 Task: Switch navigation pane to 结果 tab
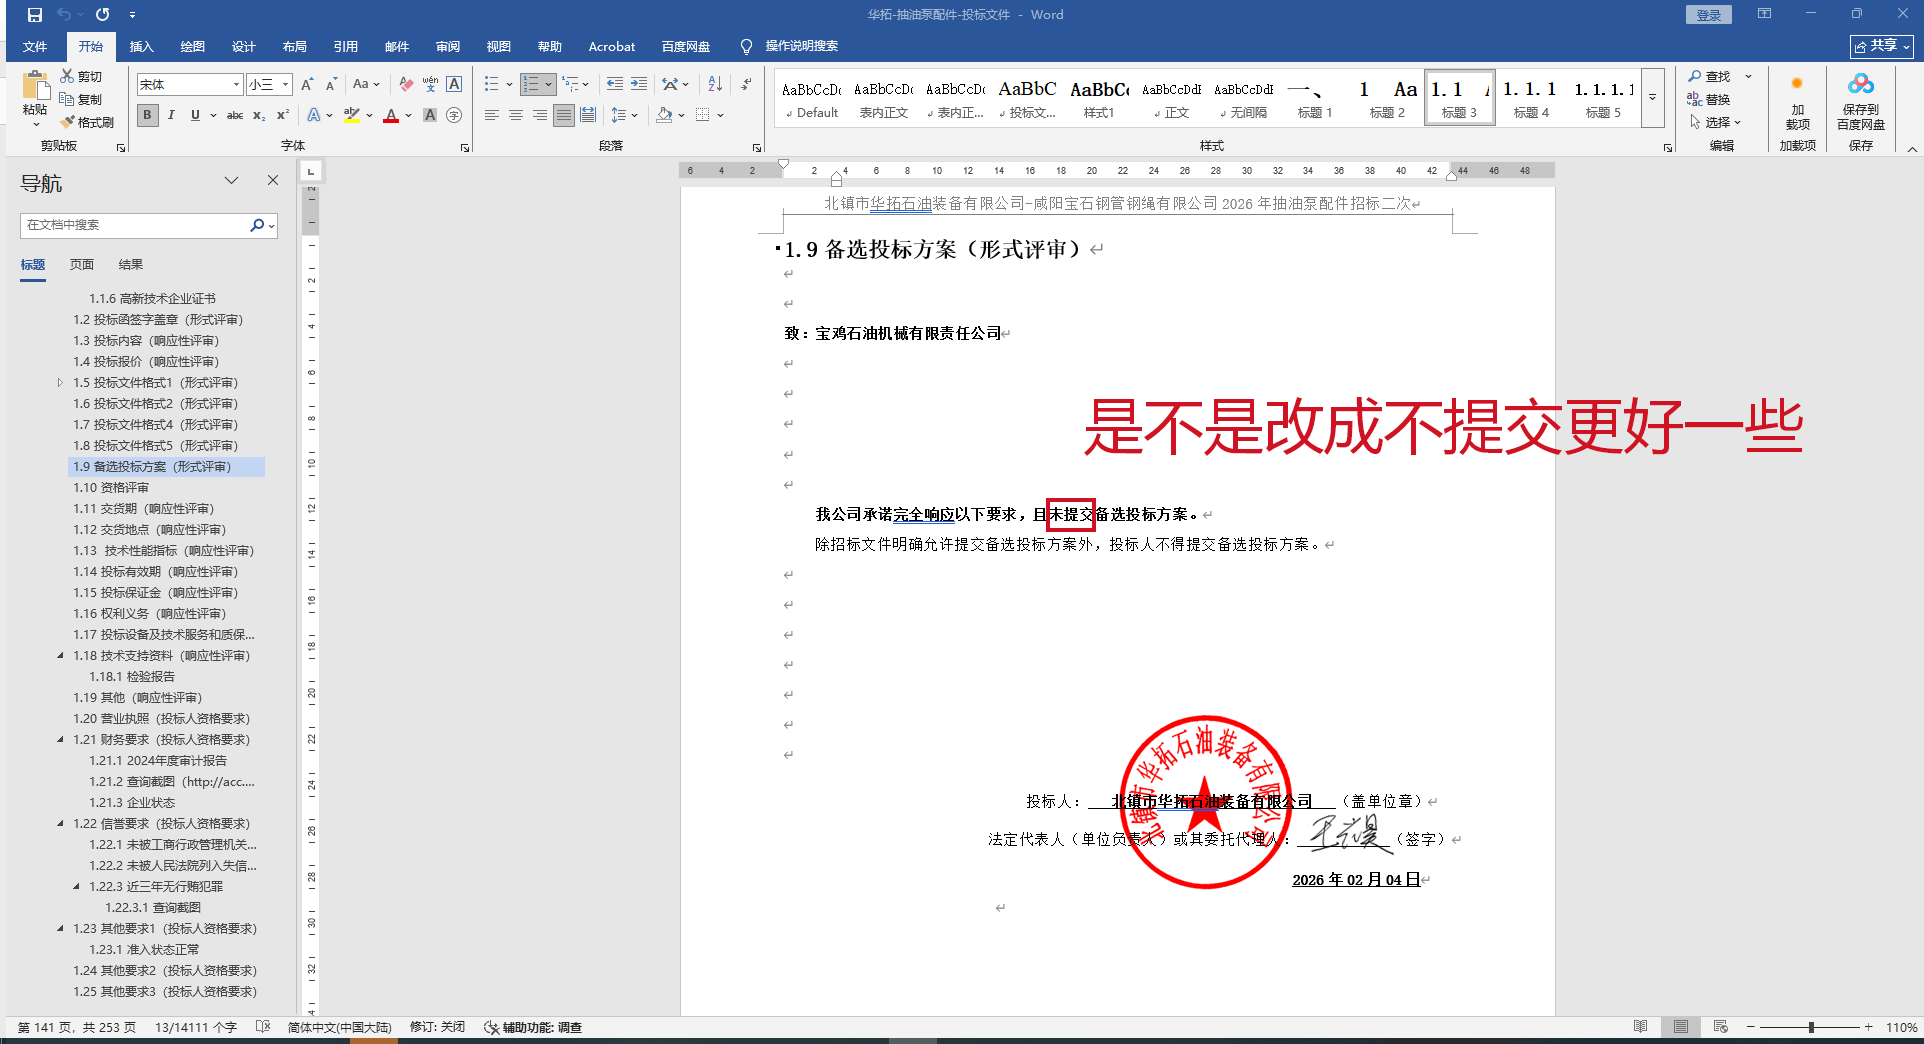(131, 264)
